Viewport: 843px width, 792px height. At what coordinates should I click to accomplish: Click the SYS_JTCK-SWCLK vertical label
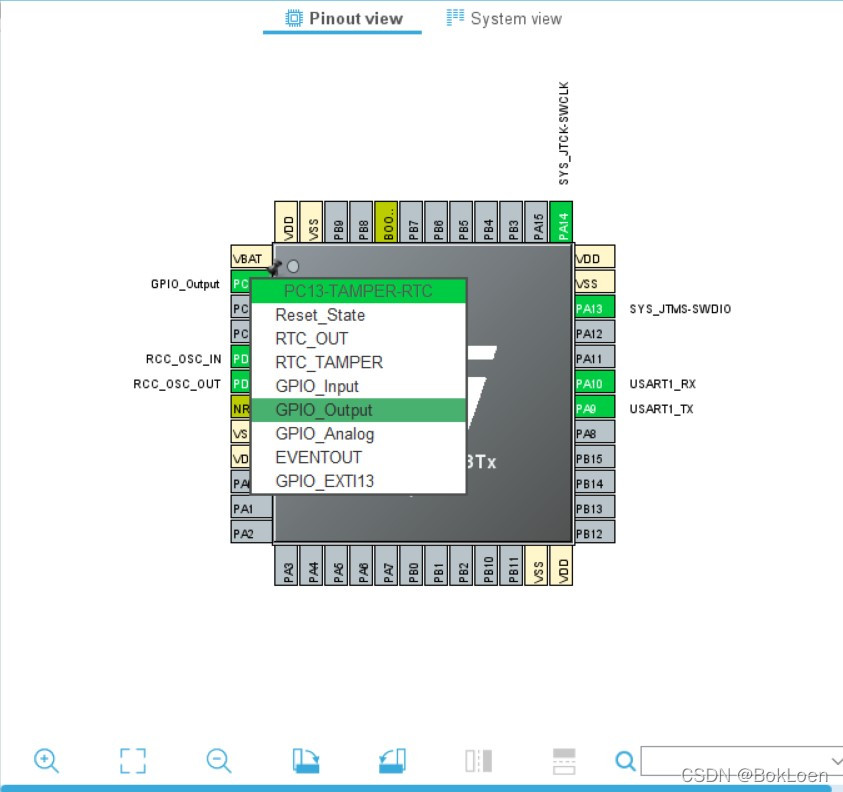click(x=563, y=133)
